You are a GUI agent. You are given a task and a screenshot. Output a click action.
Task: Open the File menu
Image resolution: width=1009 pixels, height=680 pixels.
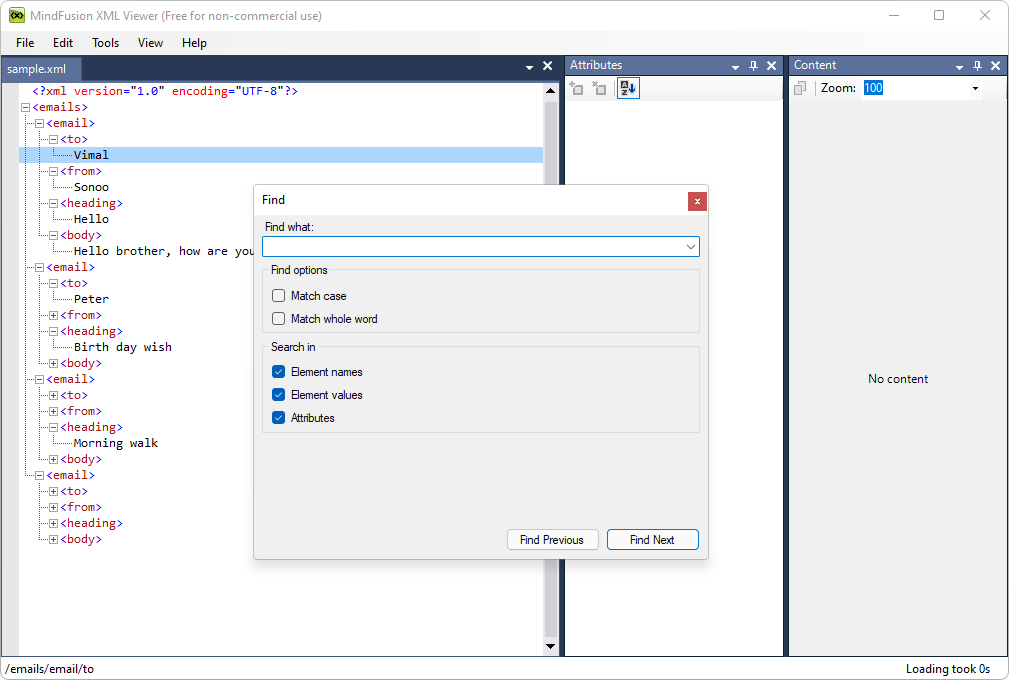(x=25, y=43)
